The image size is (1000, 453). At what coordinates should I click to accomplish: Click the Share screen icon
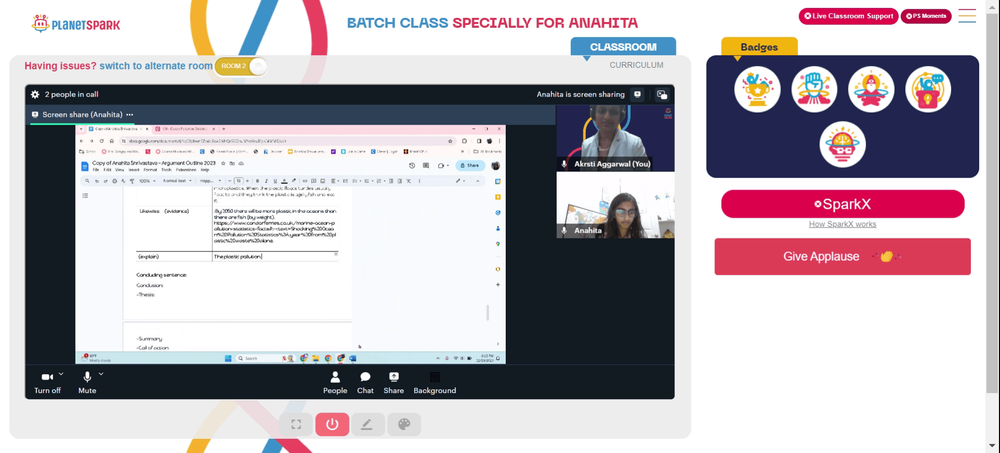click(394, 378)
